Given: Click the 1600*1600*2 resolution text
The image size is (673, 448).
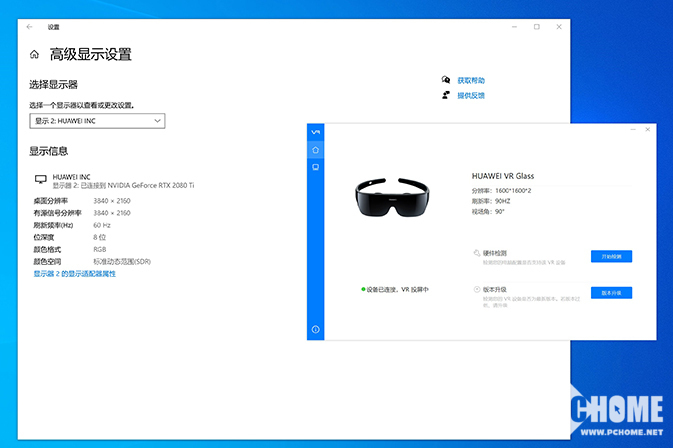Looking at the screenshot, I should click(513, 191).
